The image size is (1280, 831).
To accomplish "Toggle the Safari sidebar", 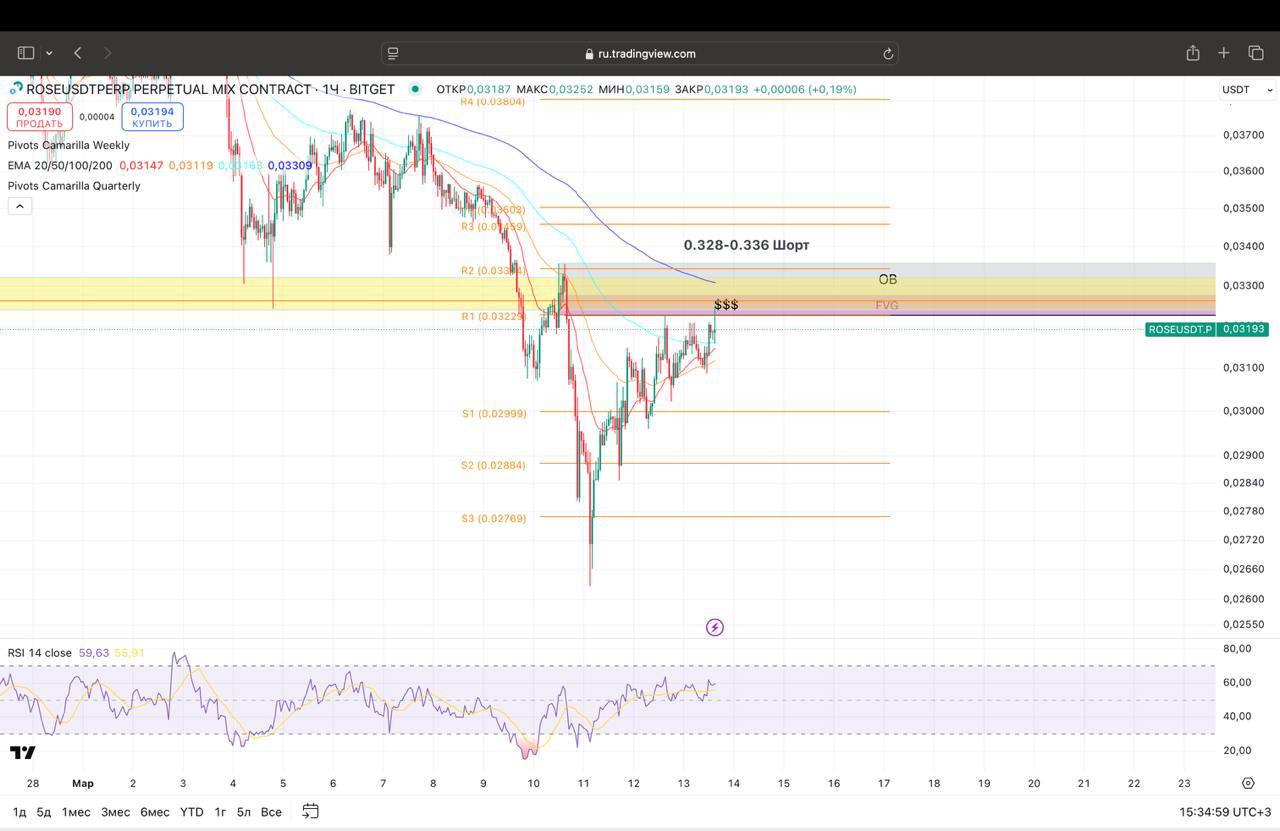I will (x=26, y=53).
